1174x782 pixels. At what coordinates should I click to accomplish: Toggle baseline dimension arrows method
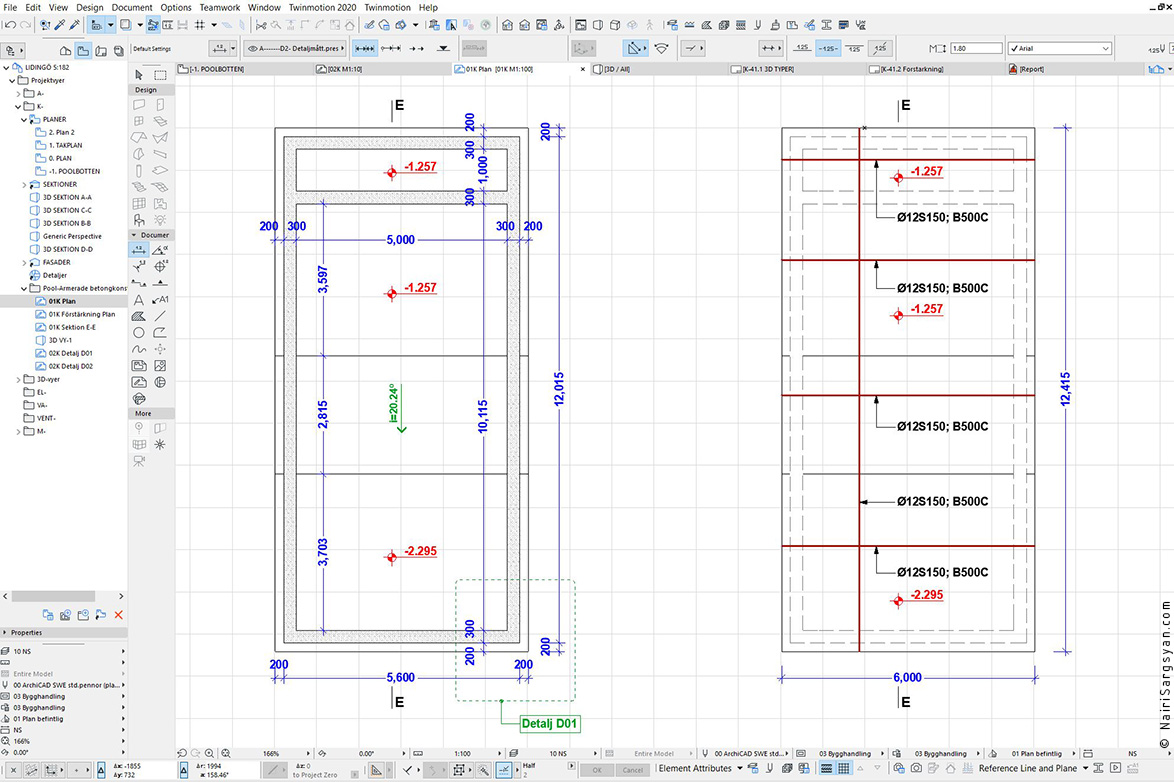(417, 49)
